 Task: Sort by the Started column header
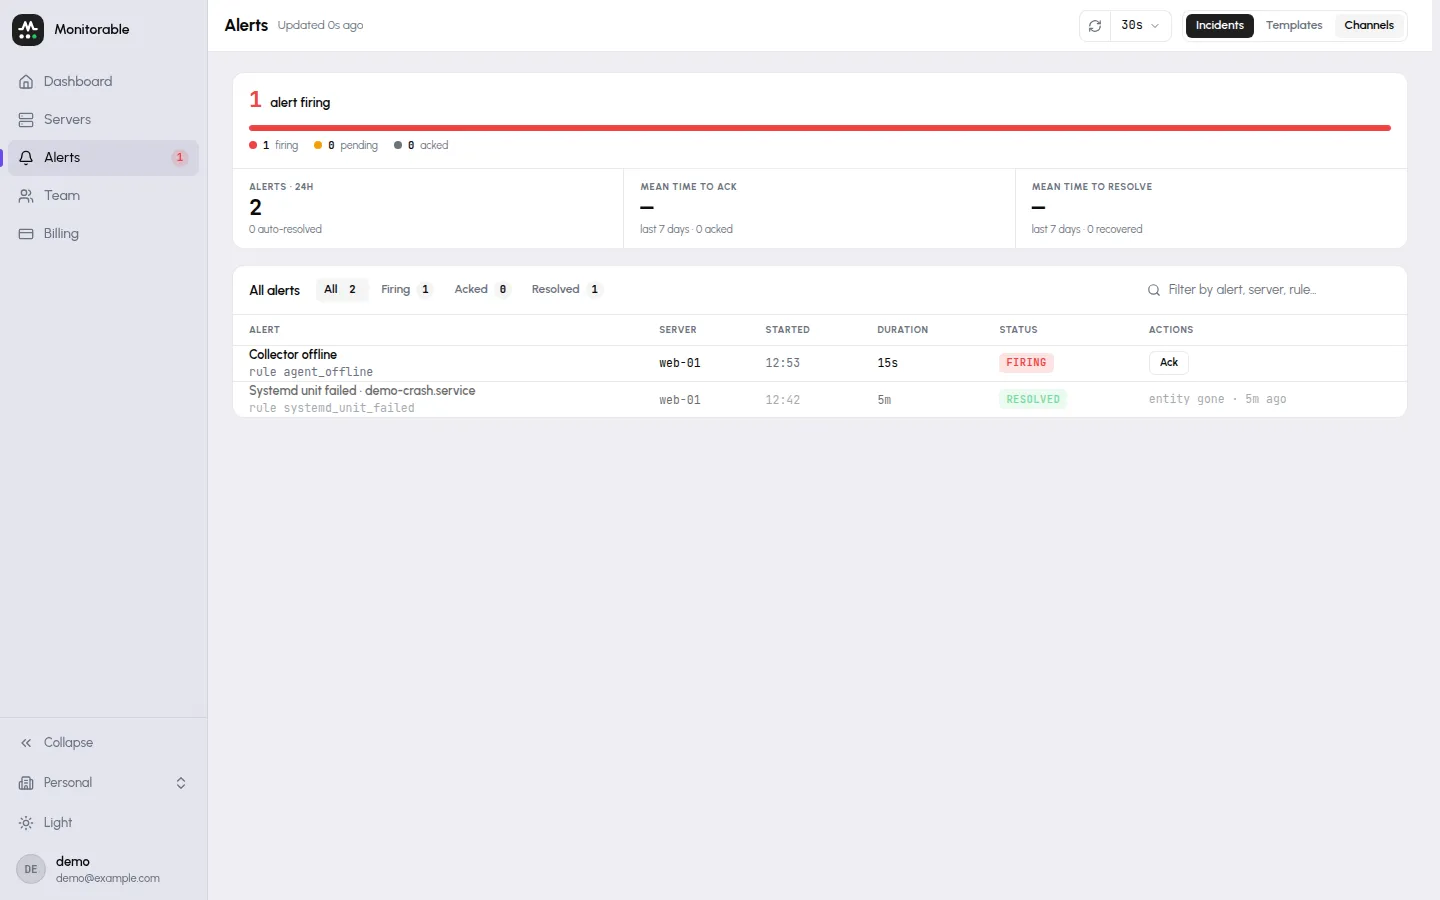coord(787,330)
